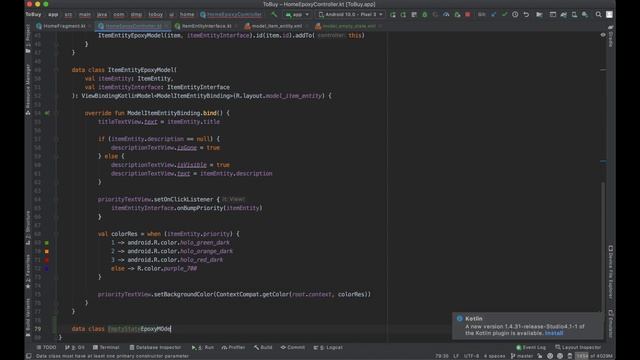The width and height of the screenshot is (640, 360).
Task: Open the Layout Inspector panel
Action: [x=578, y=347]
